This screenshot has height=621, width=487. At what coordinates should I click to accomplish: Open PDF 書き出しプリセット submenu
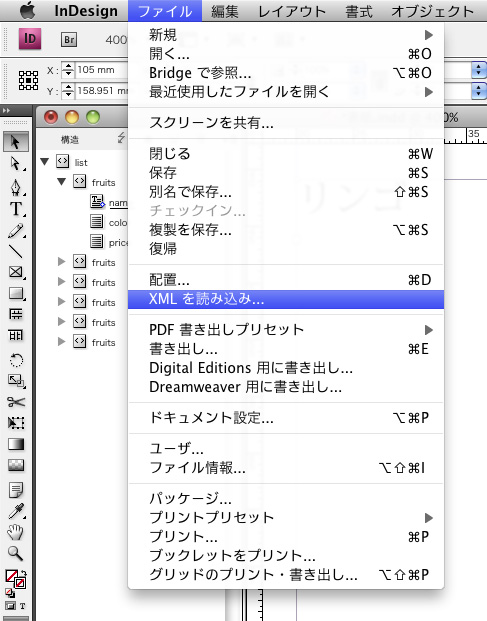(x=286, y=330)
